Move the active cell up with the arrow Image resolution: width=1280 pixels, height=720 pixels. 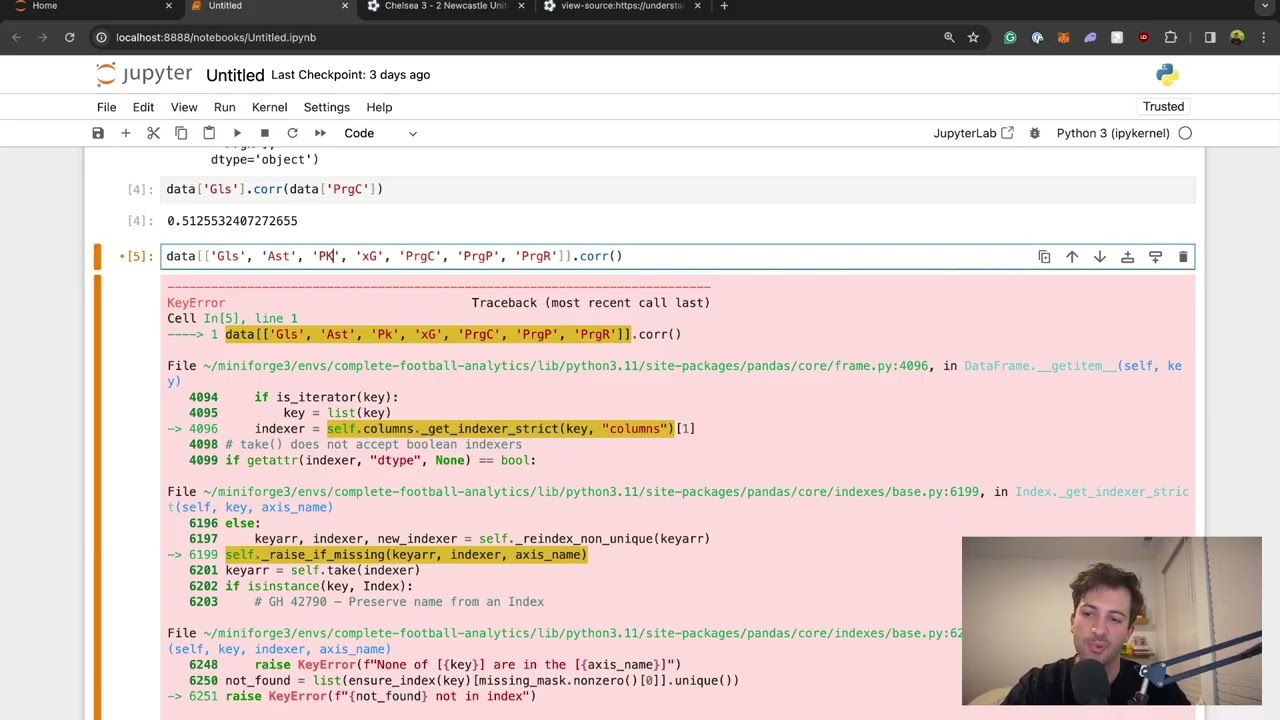coord(1072,257)
